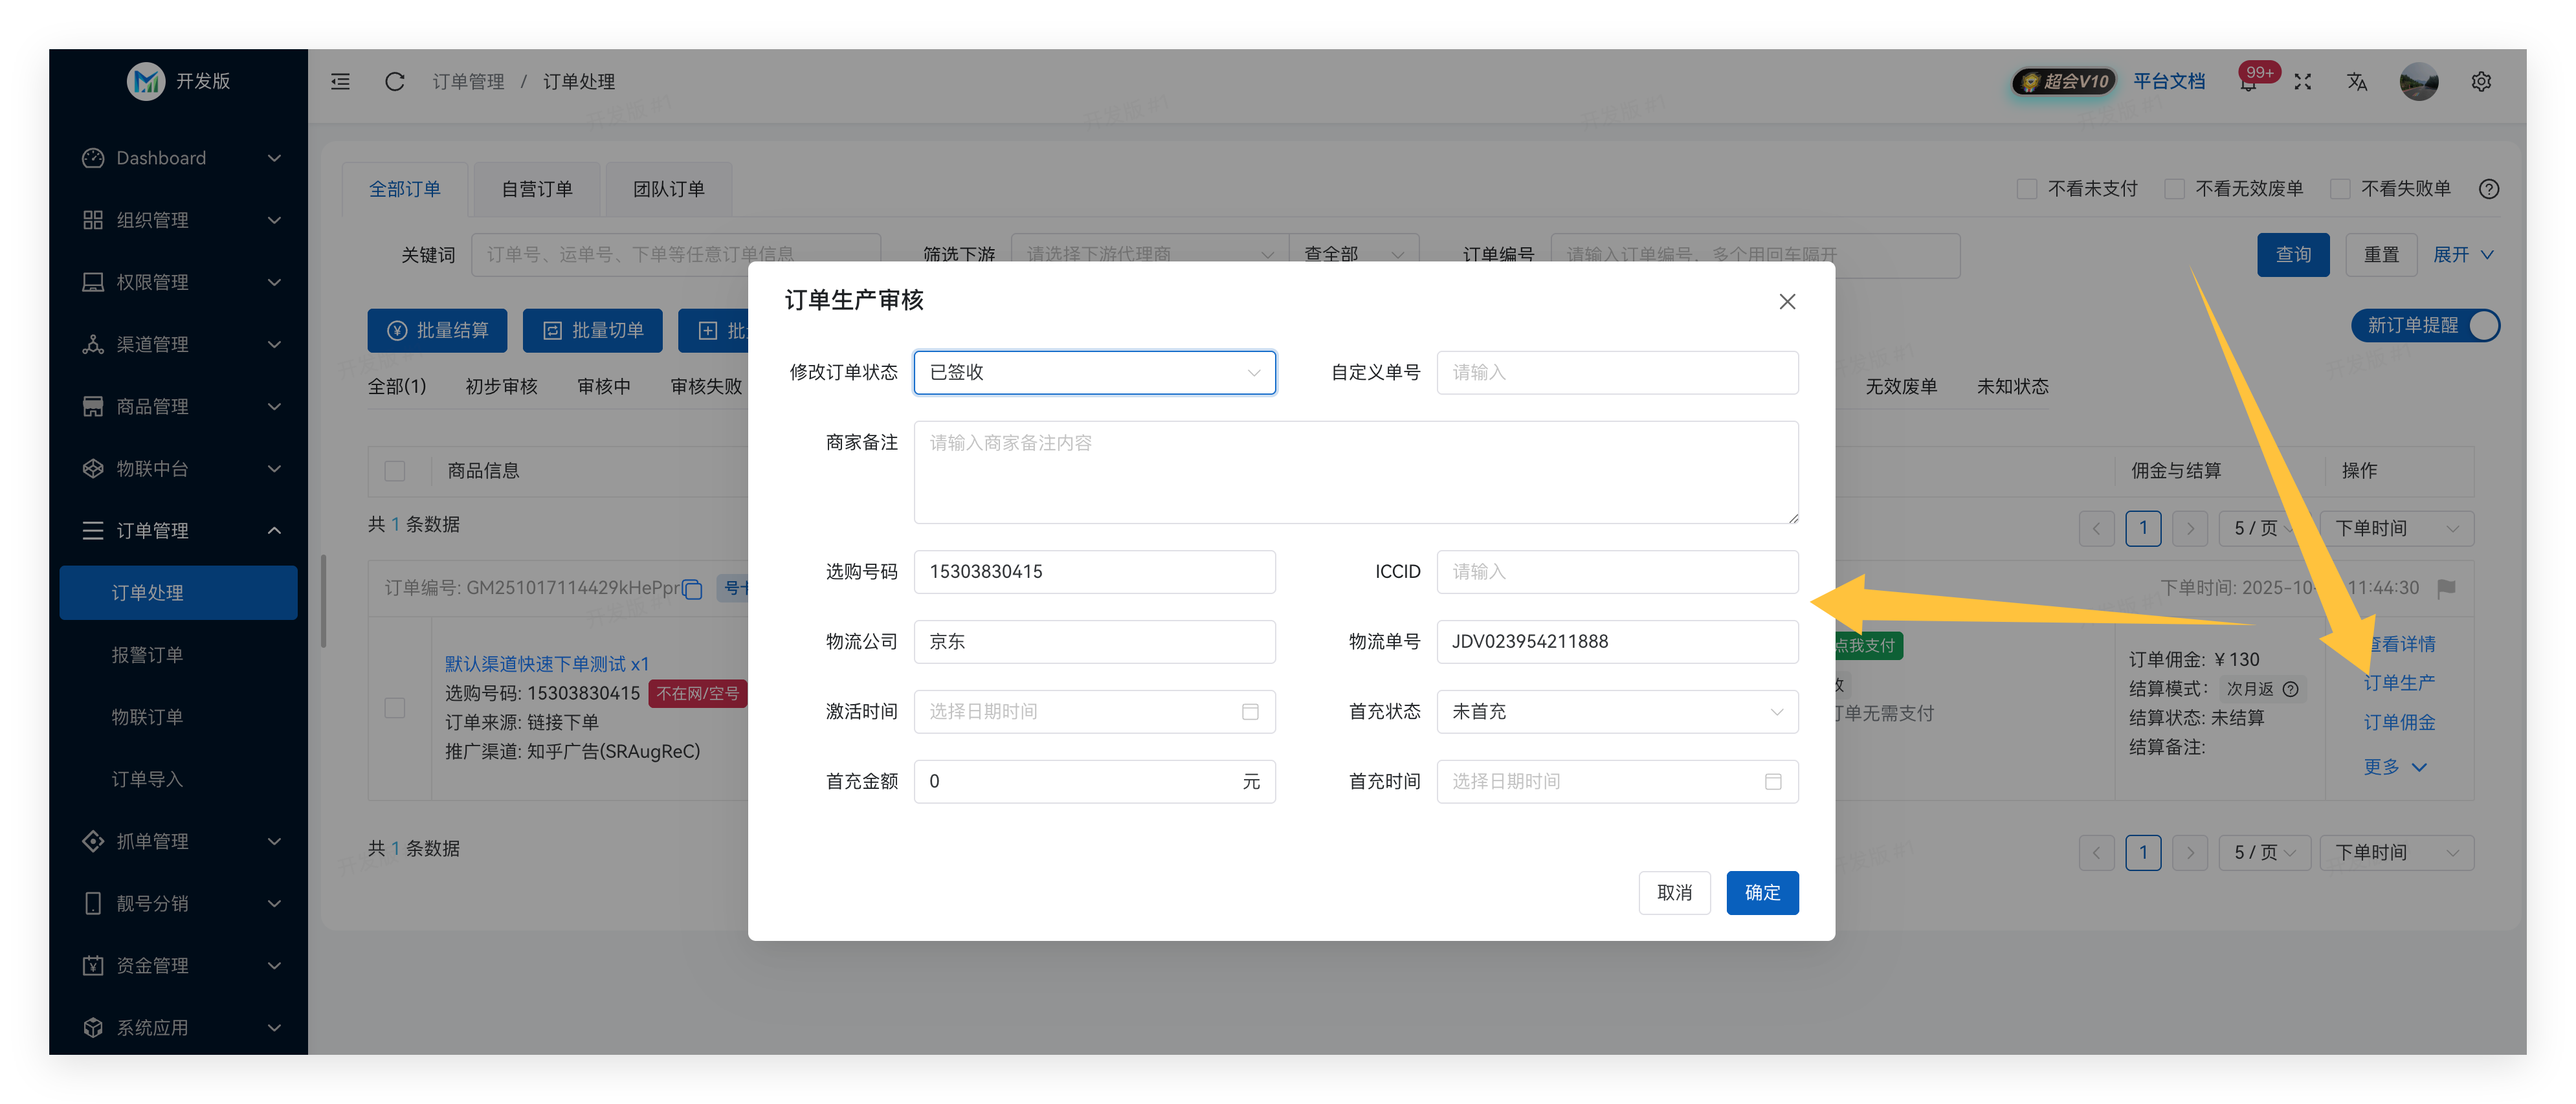The height and width of the screenshot is (1104, 2576).
Task: Click the 物流单号 field with JDV023954211888
Action: pyautogui.click(x=1617, y=642)
